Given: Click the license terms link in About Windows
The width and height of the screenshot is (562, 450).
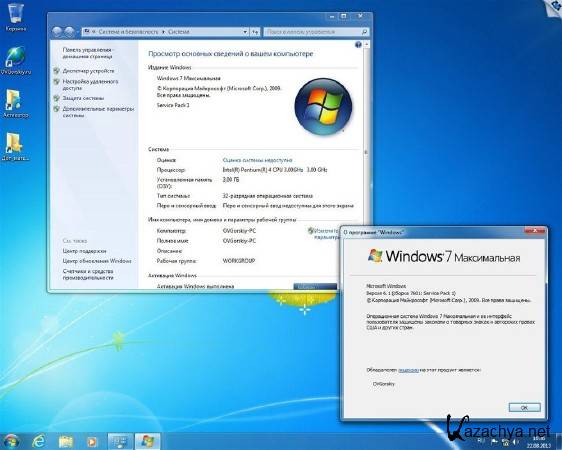Looking at the screenshot, I should click(x=408, y=370).
